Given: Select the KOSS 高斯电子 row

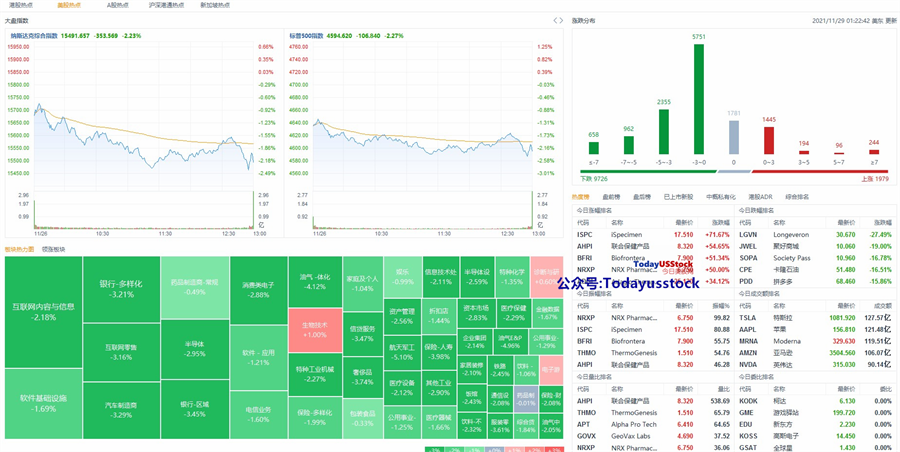Looking at the screenshot, I should pyautogui.click(x=816, y=436).
